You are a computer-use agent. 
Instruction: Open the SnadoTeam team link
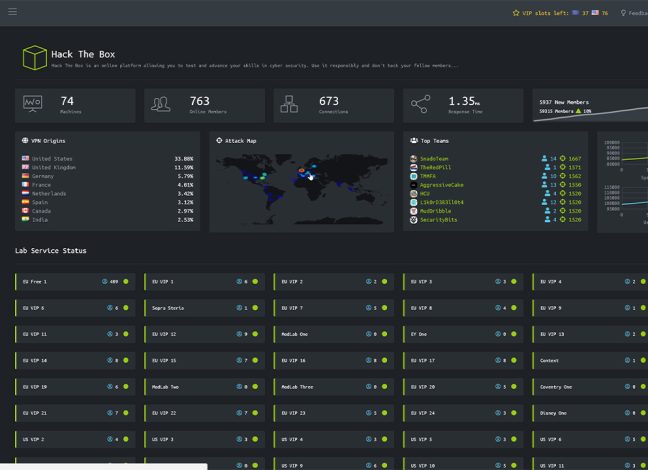434,159
